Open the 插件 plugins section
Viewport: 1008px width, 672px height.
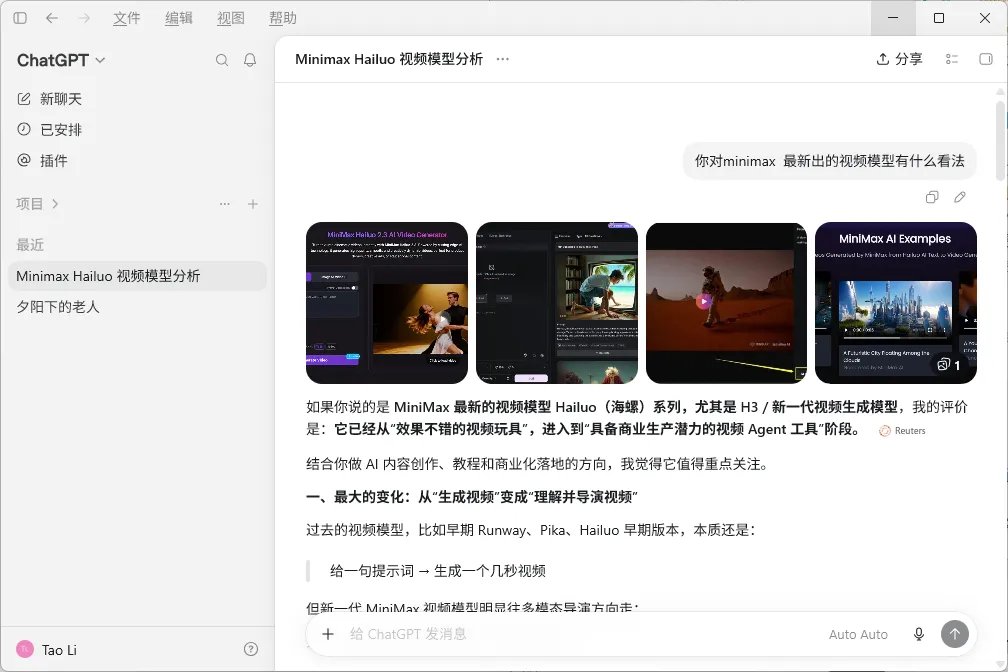click(42, 160)
